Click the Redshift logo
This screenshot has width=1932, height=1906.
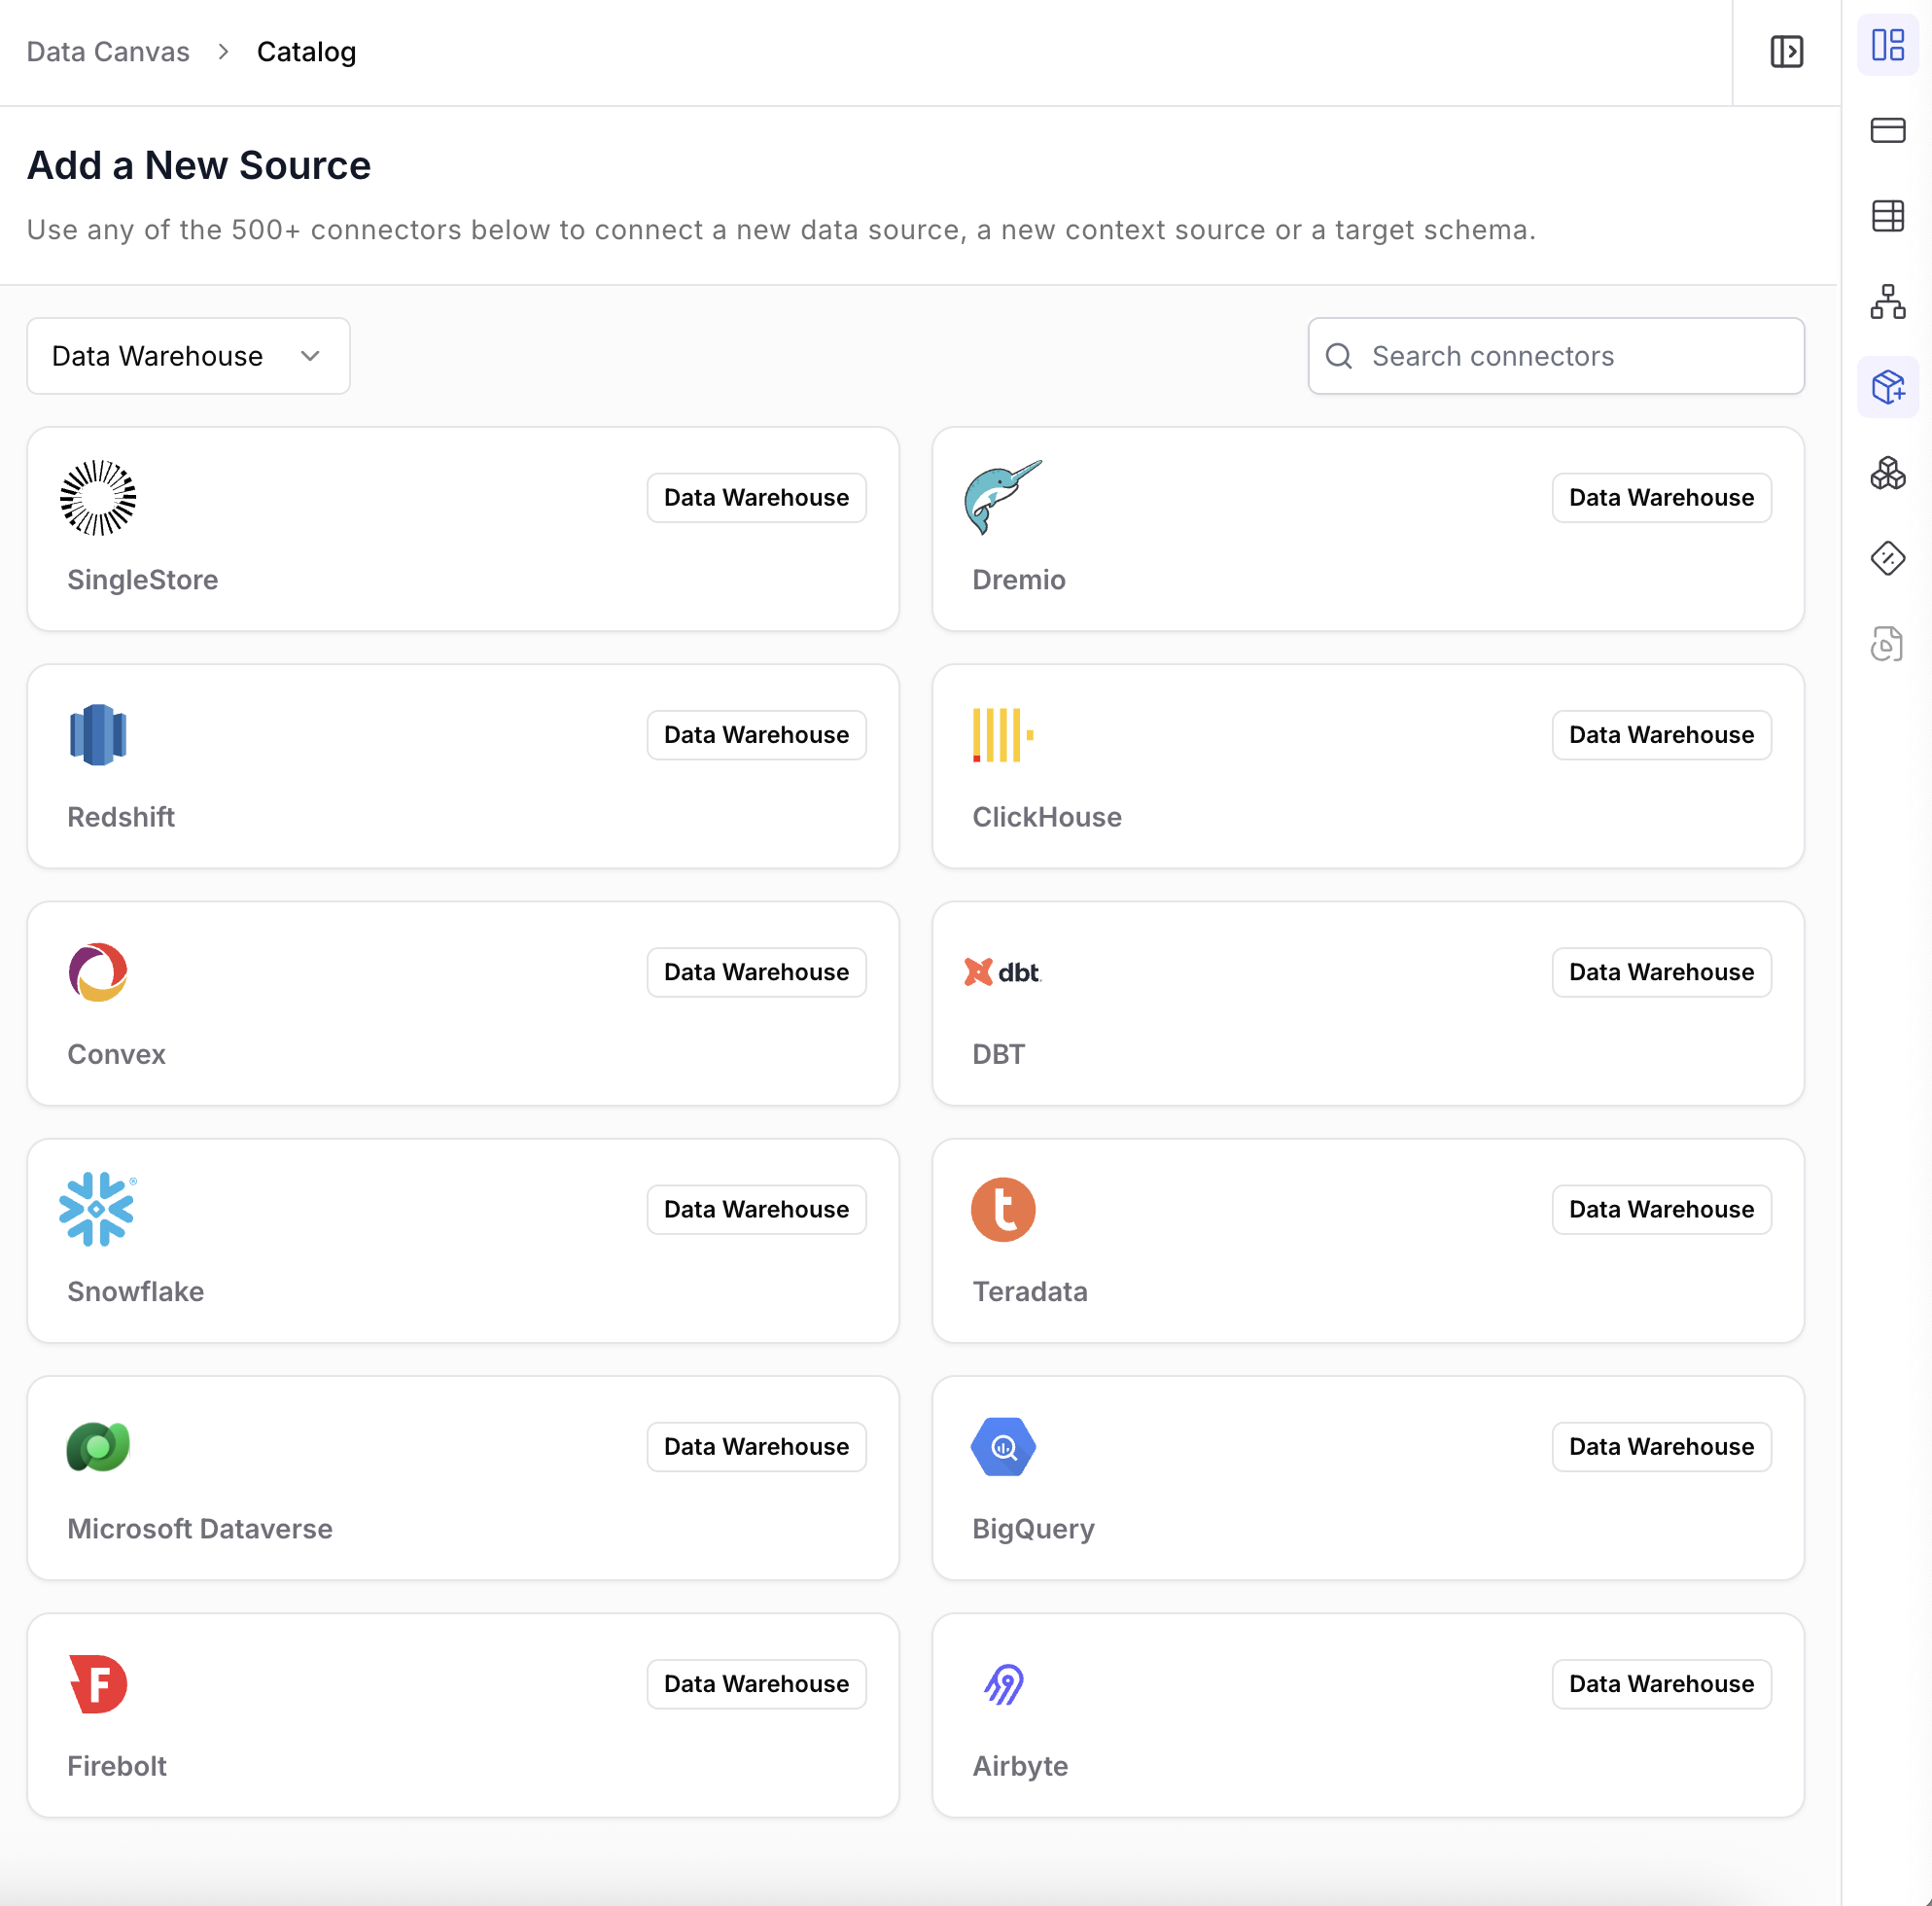(x=98, y=735)
